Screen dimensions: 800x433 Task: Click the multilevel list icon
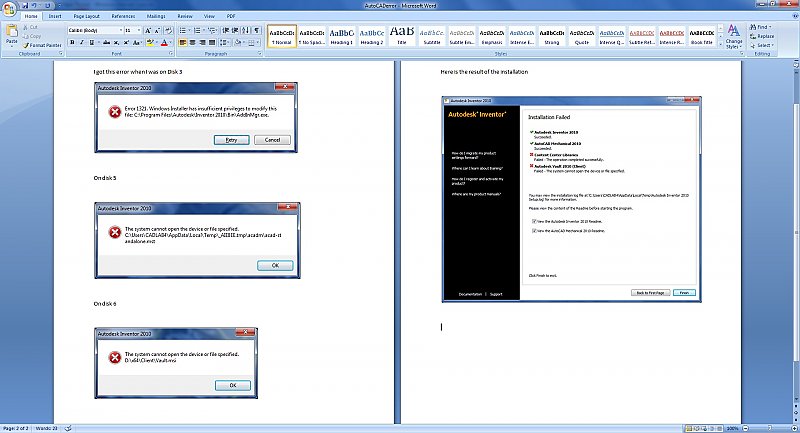pos(213,31)
